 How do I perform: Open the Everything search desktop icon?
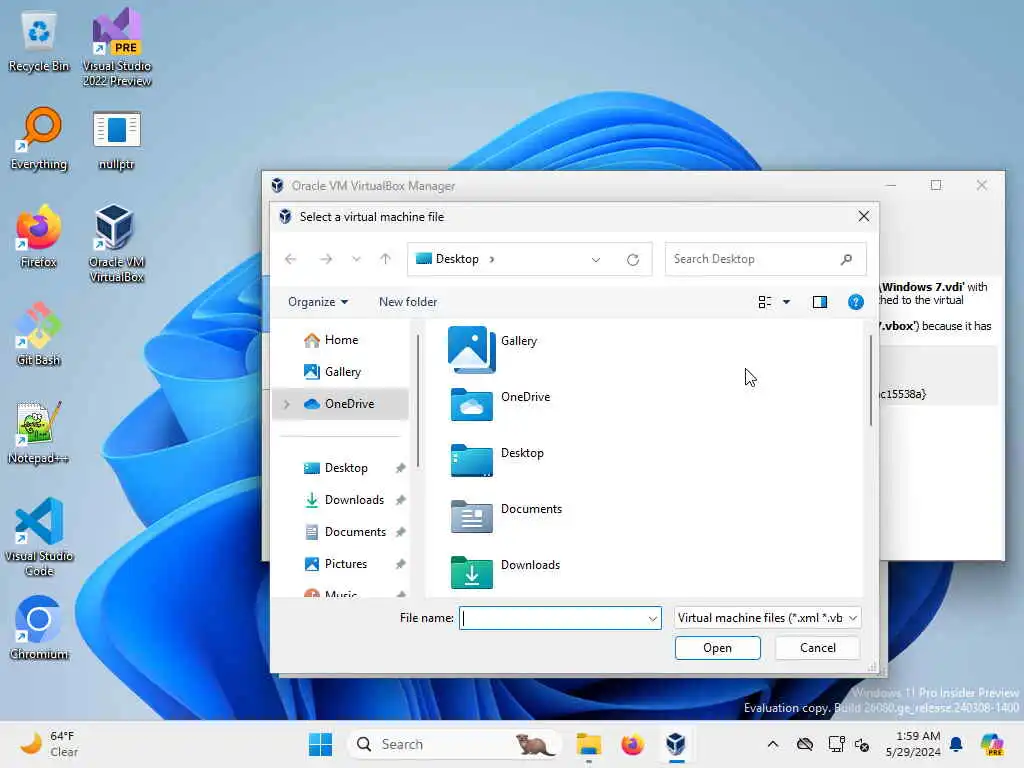(x=39, y=139)
